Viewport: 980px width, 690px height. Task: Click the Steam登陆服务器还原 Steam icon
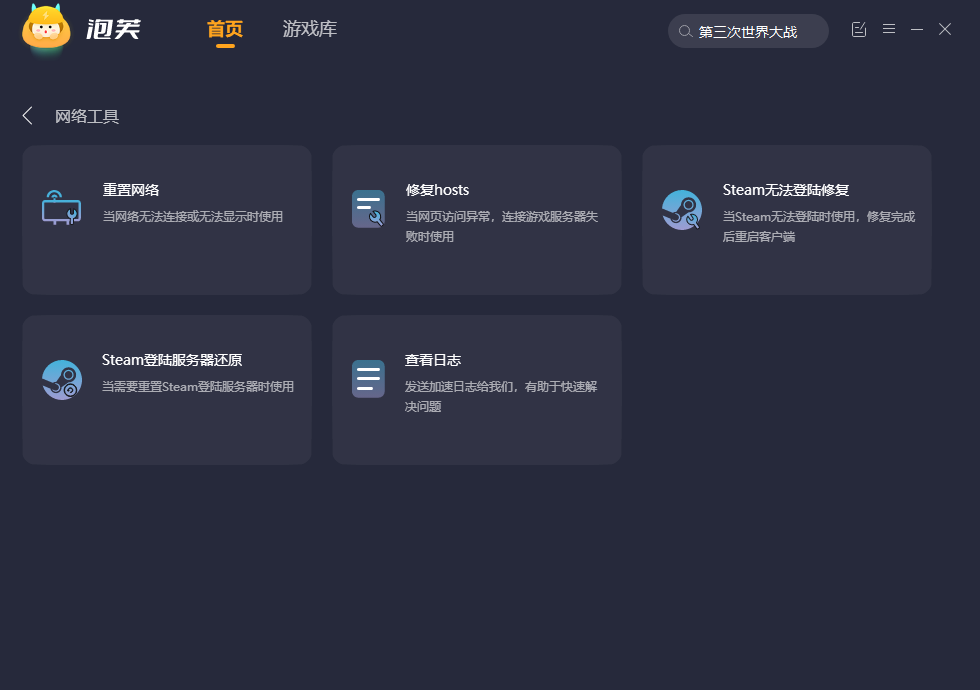click(62, 380)
